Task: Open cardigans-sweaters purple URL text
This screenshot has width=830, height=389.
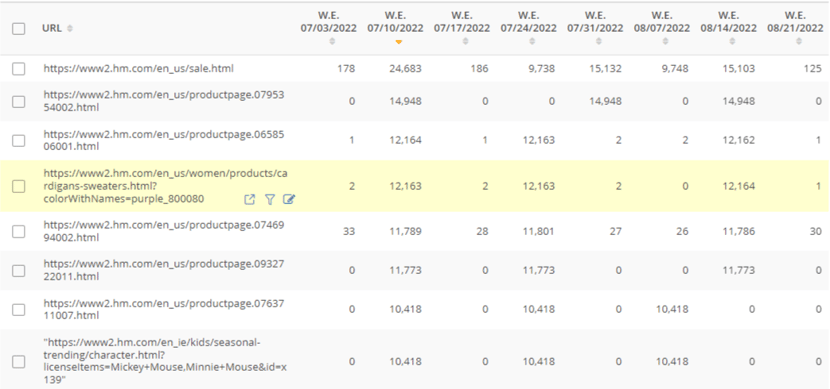Action: (166, 186)
